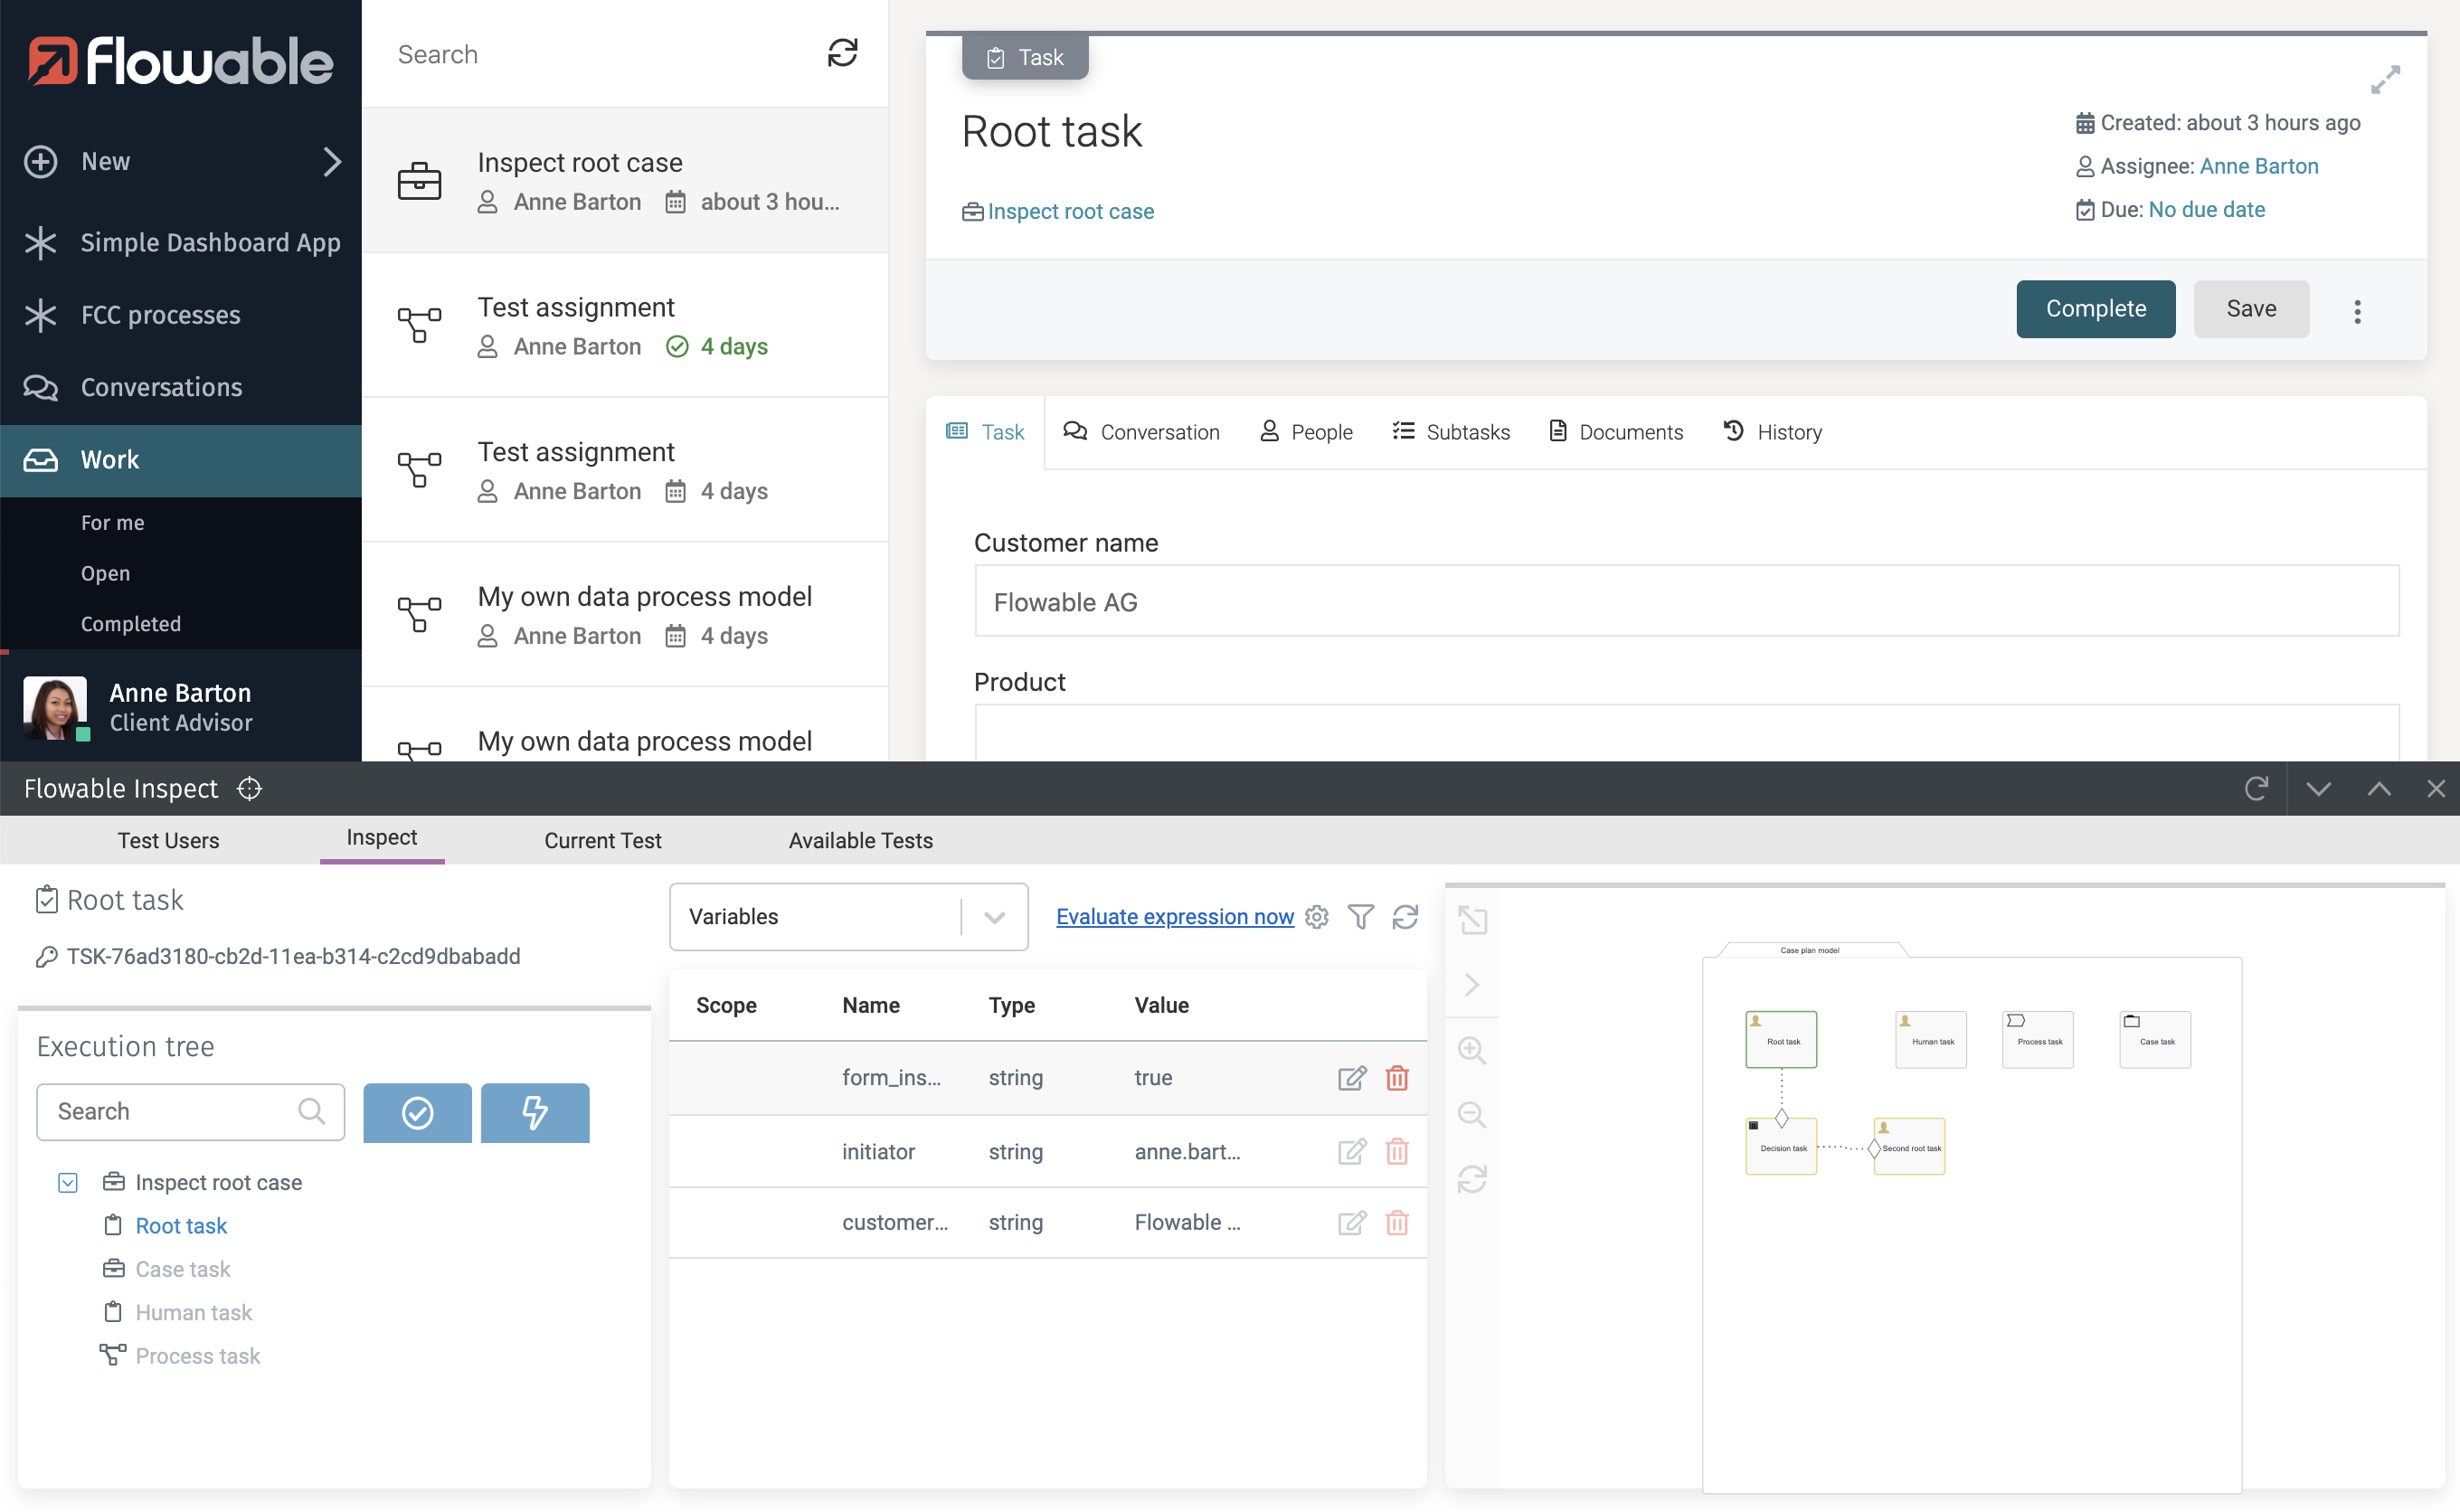Open the variables filter funnel icon
2460x1512 pixels.
coord(1360,917)
